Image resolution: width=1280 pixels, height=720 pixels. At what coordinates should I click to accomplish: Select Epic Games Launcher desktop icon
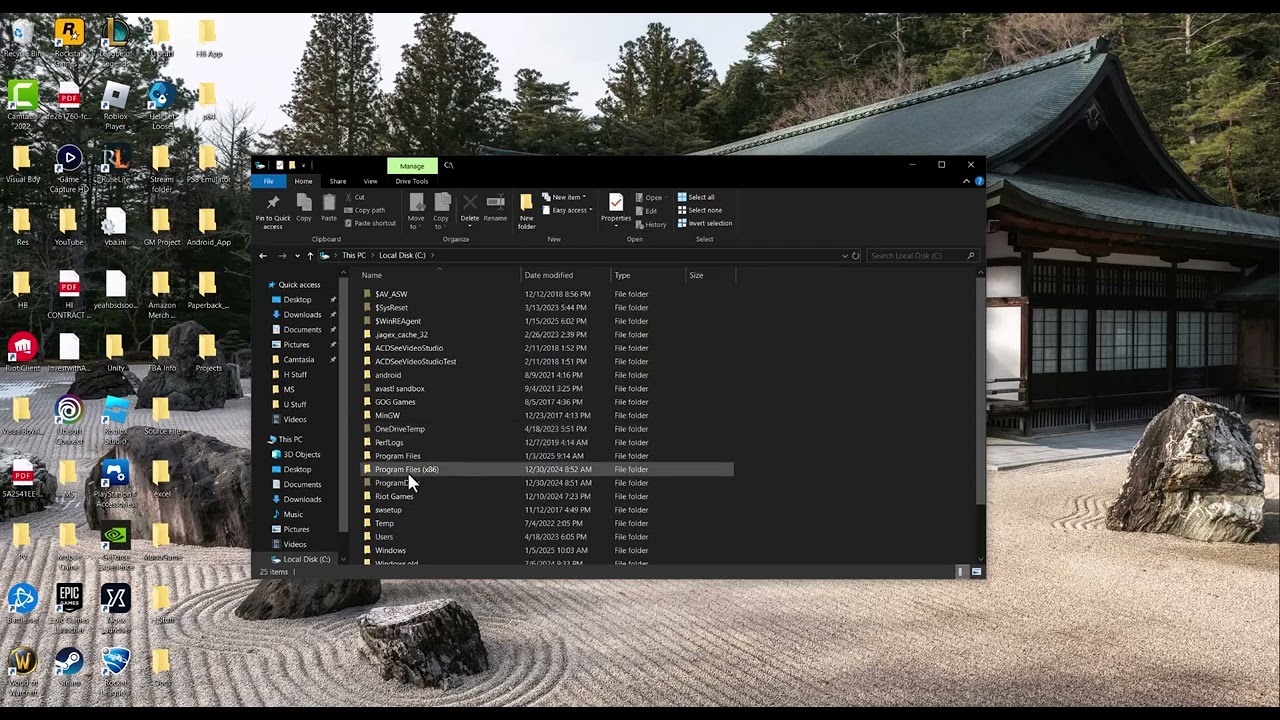(69, 608)
